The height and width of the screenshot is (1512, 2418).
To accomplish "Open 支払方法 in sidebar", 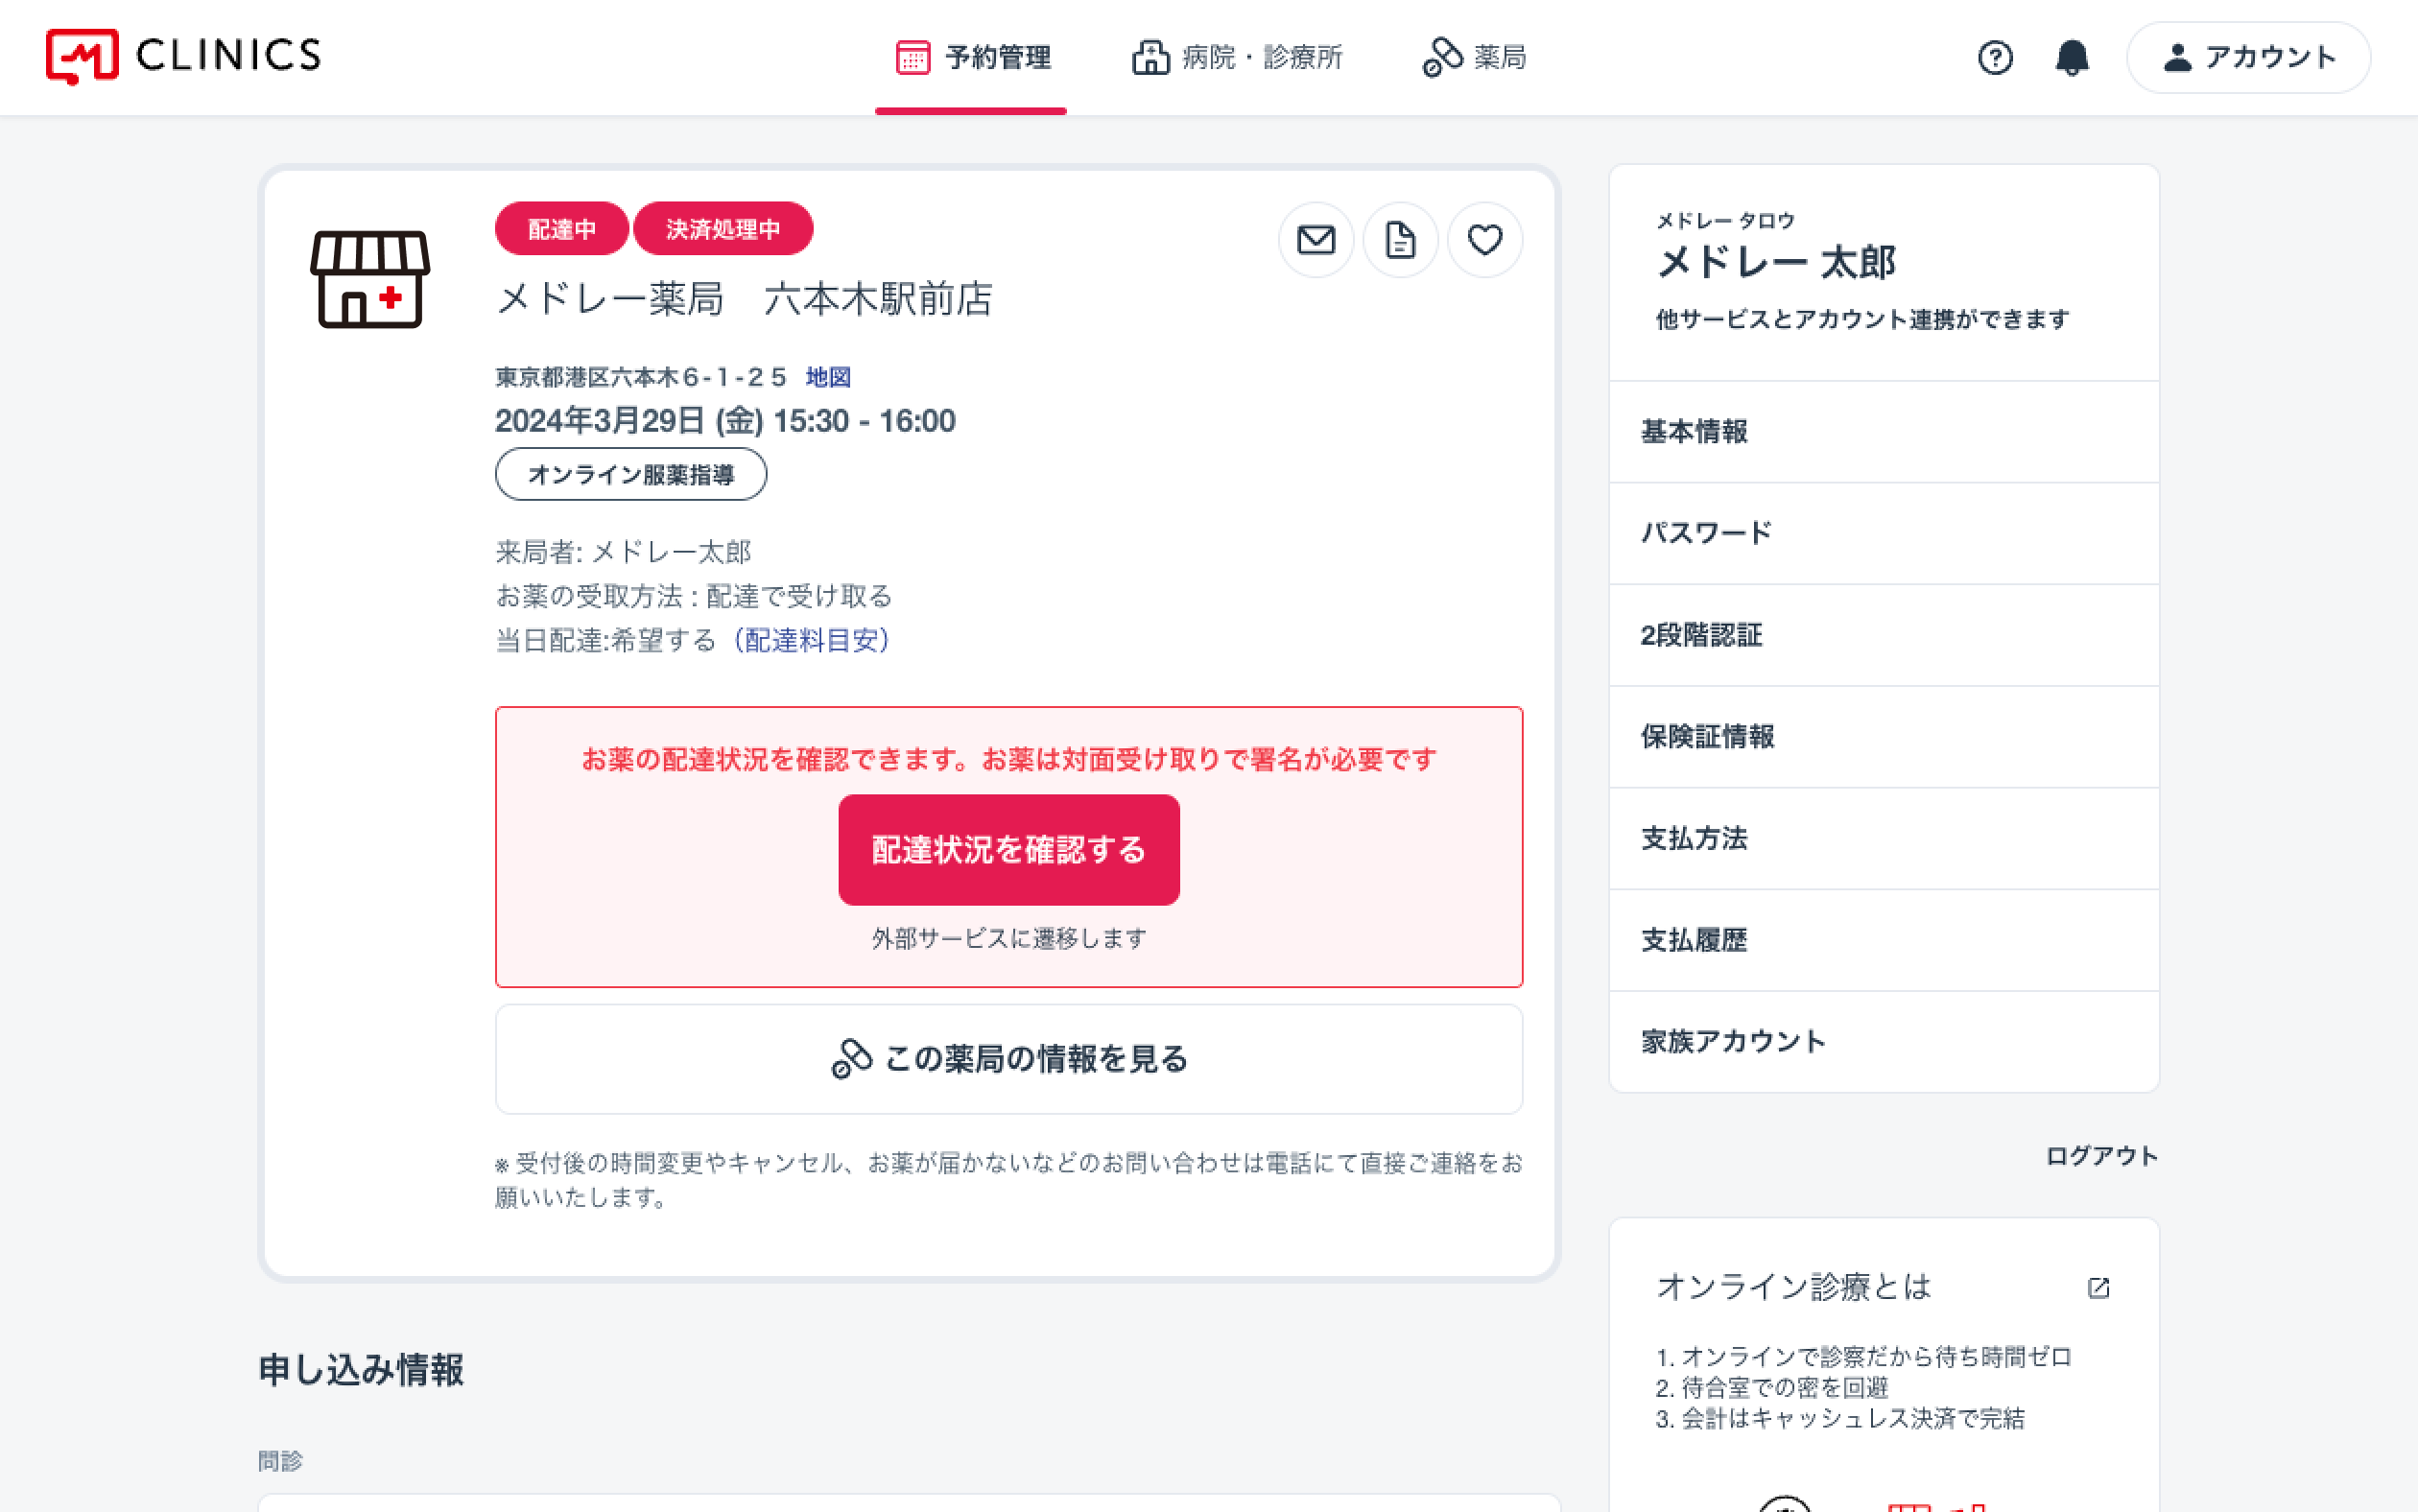I will (x=1884, y=838).
